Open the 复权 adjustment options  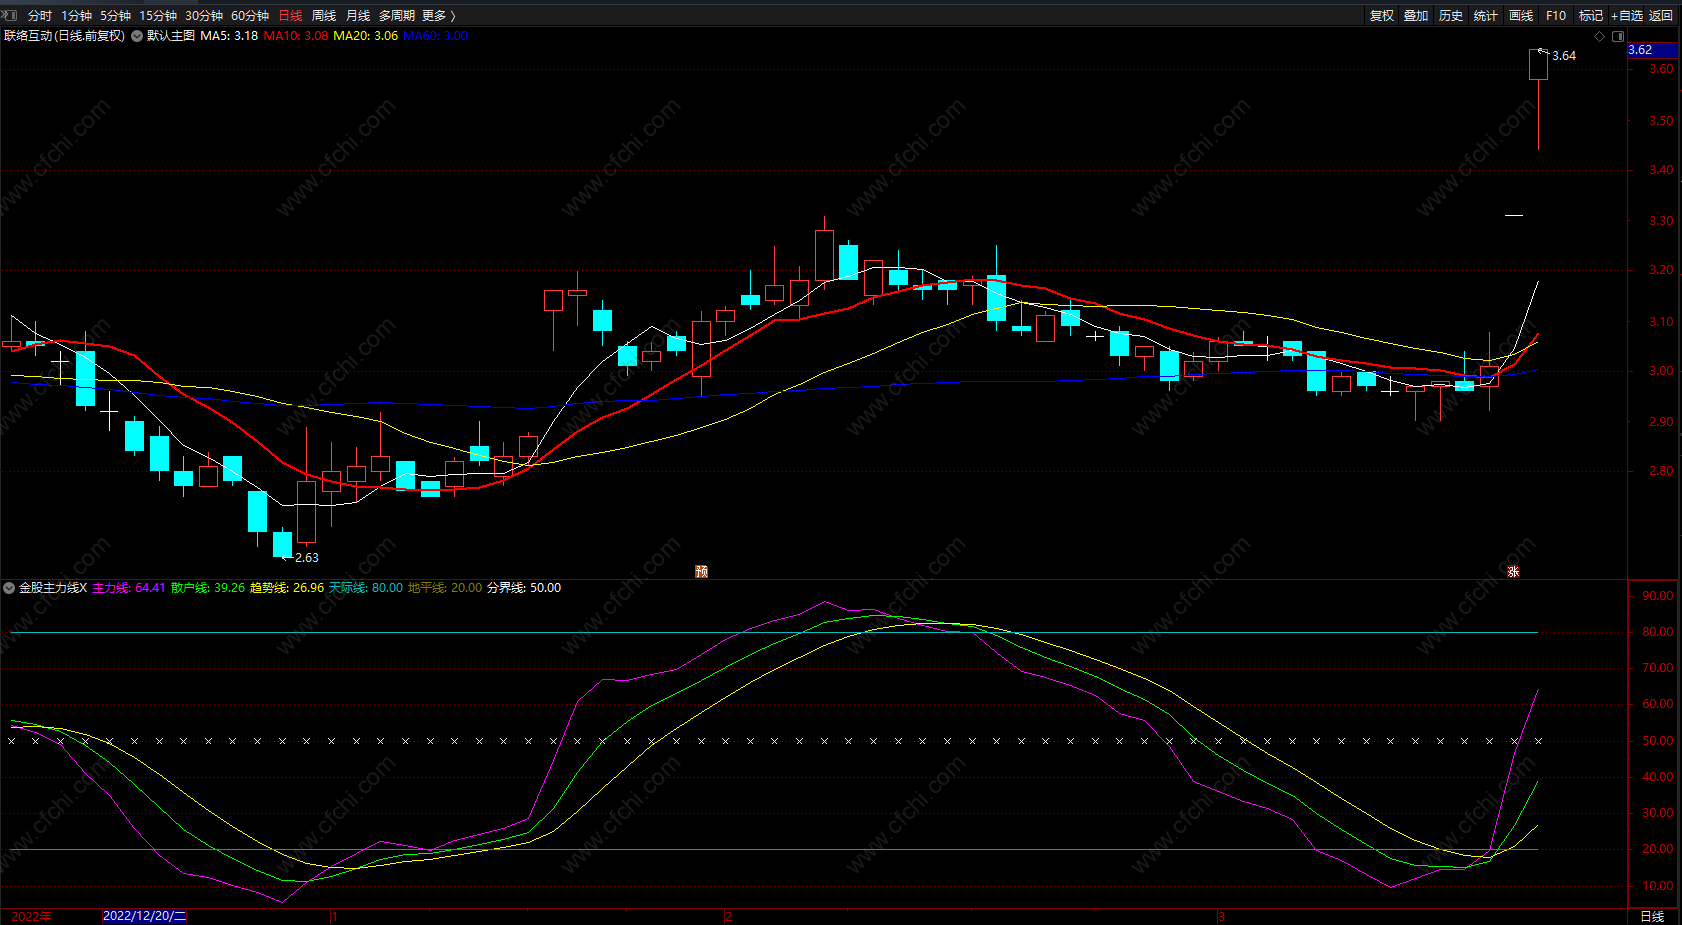(x=1382, y=15)
